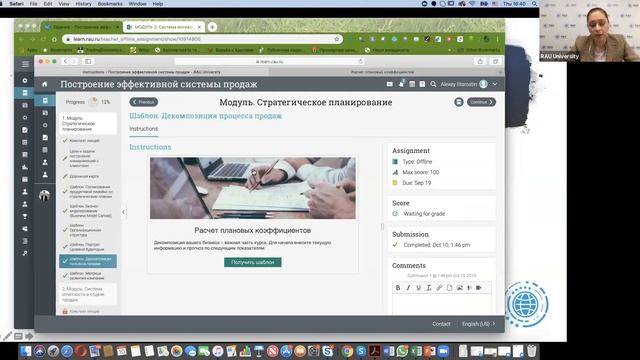
Task: Expand '1. Модуль. Стратегическое планирование' section
Action: [88, 123]
